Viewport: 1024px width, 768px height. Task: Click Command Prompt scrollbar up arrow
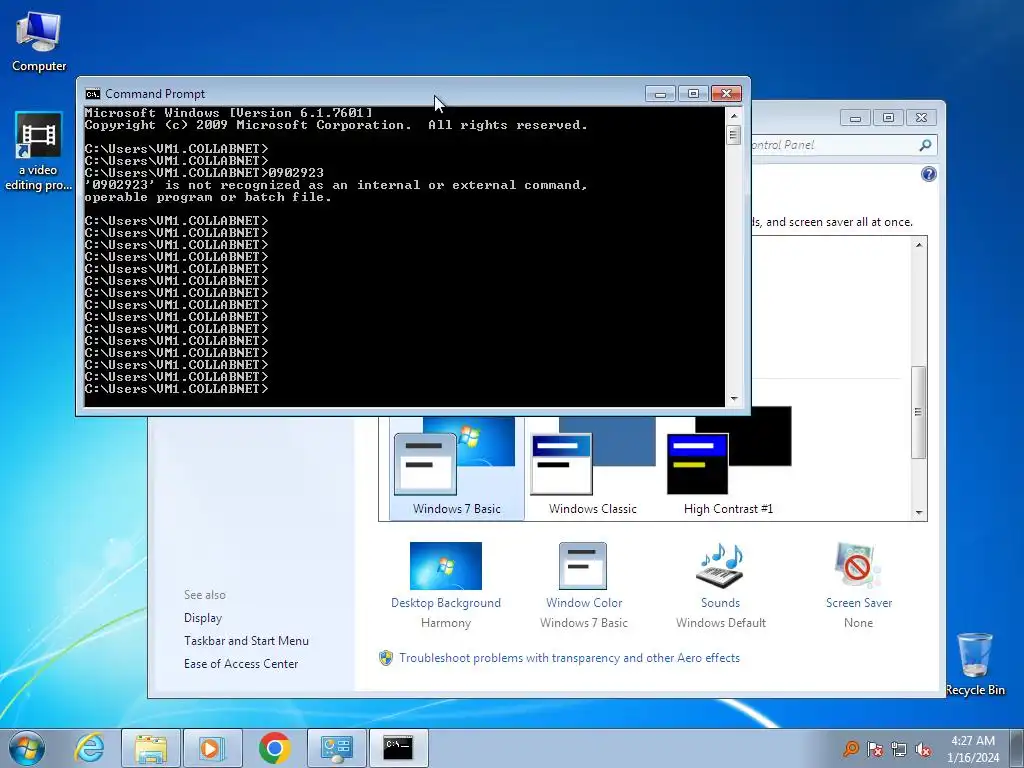[x=734, y=116]
